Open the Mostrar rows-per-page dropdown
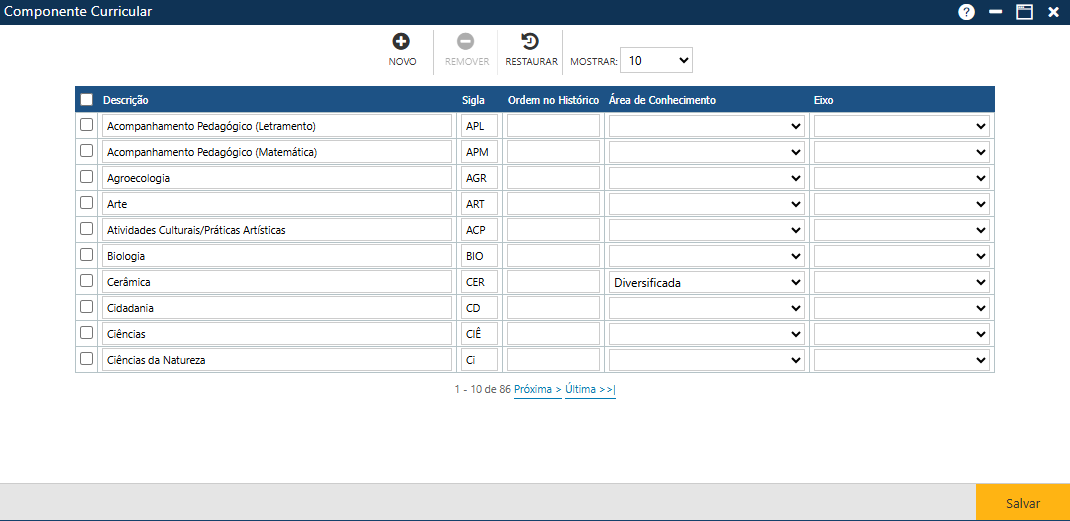Screen dimensions: 1070x521 [656, 60]
